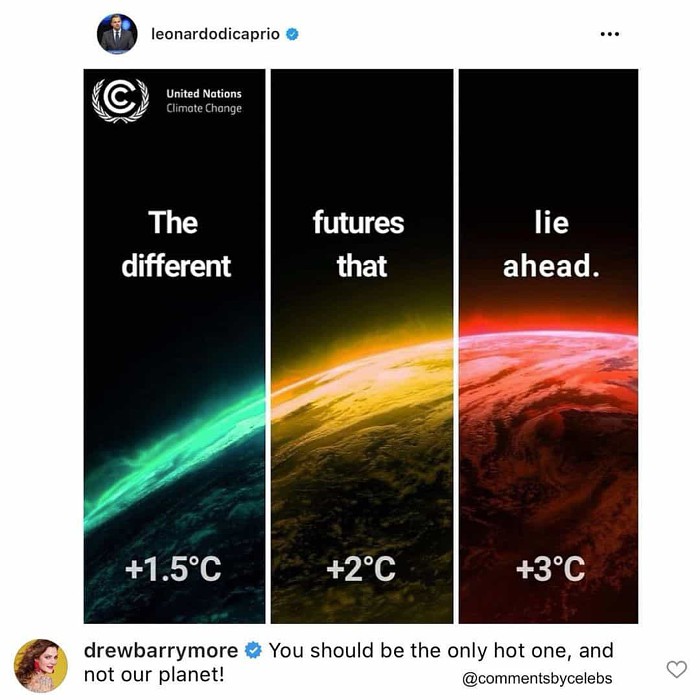Click the +2°C temperature label
Viewport: 700px width, 700px height.
click(x=361, y=569)
